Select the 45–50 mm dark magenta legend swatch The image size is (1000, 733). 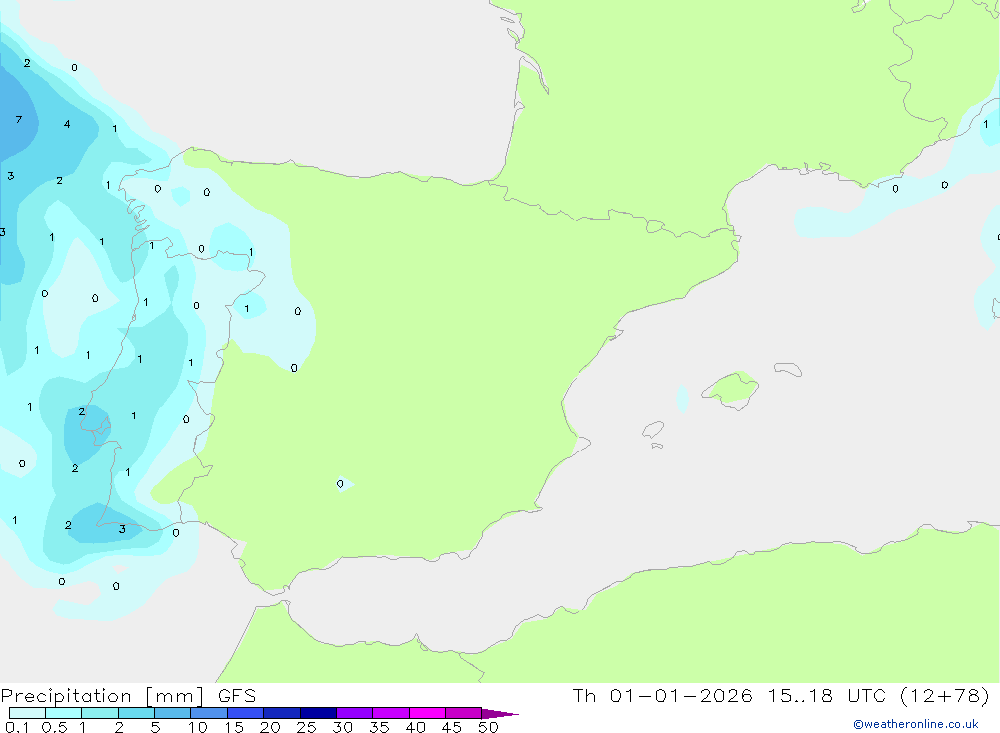tap(464, 713)
